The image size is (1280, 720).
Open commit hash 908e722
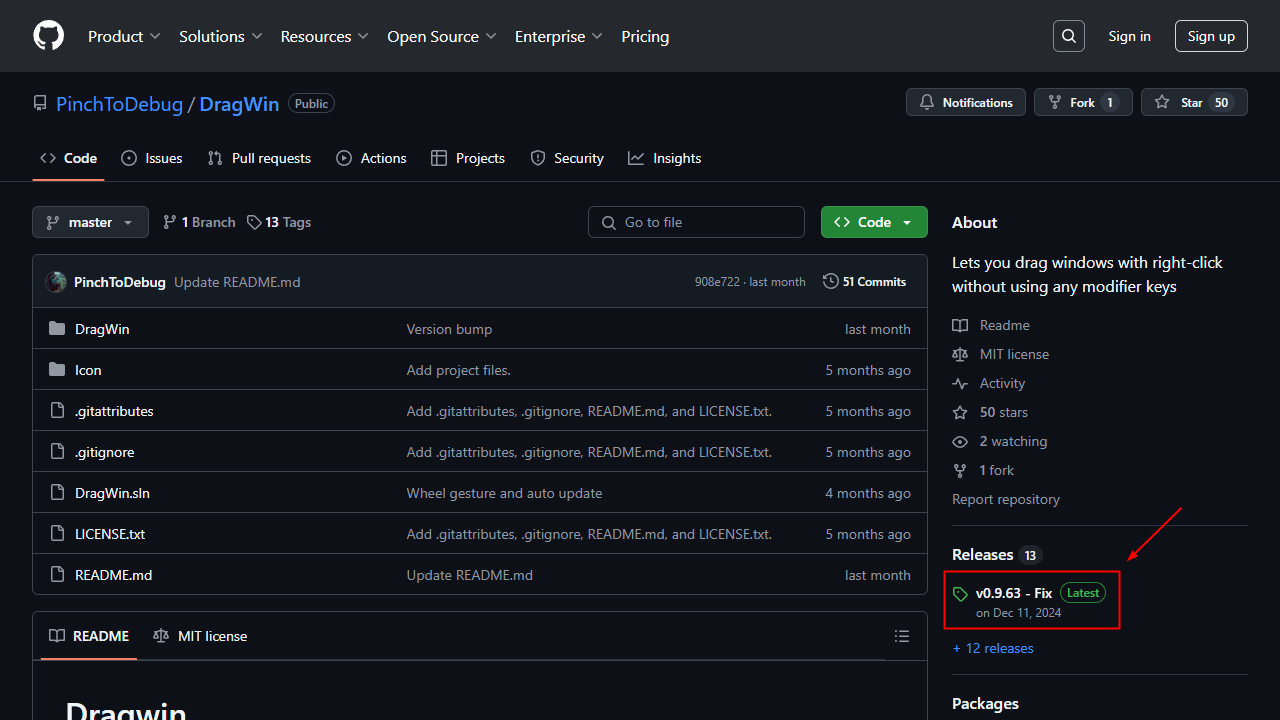pos(717,282)
